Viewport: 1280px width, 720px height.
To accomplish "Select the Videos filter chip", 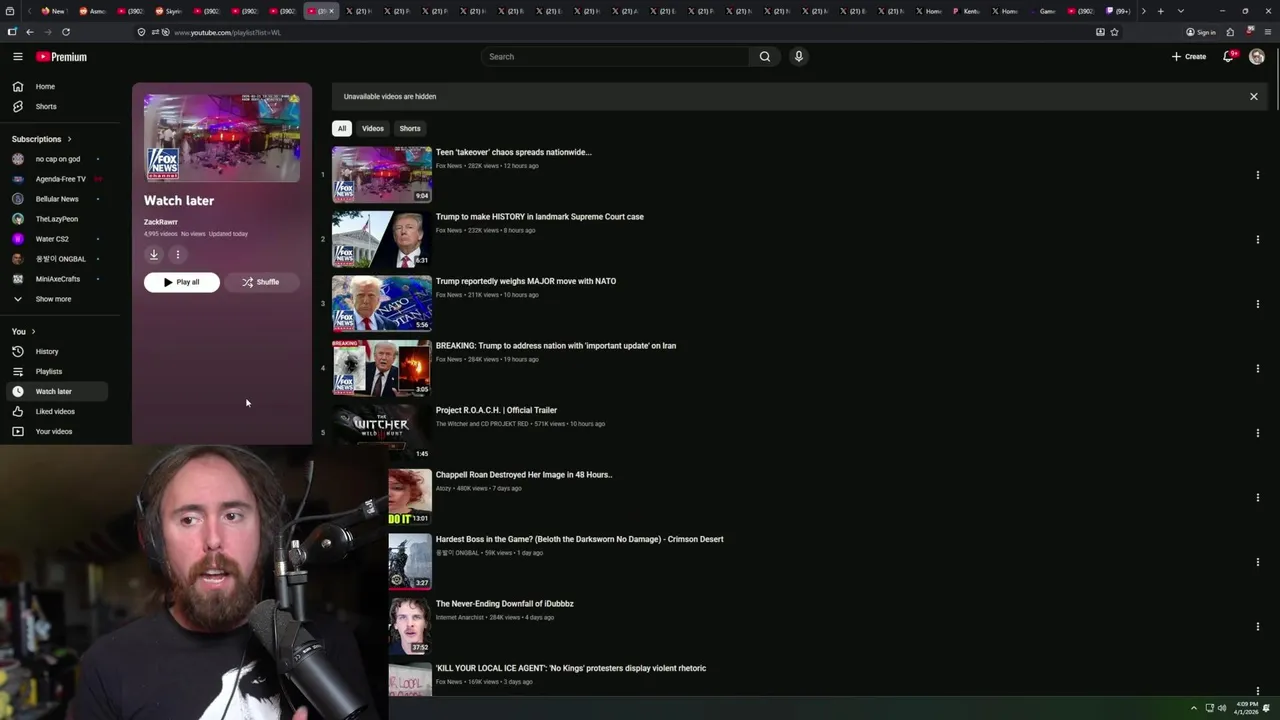I will (x=373, y=128).
